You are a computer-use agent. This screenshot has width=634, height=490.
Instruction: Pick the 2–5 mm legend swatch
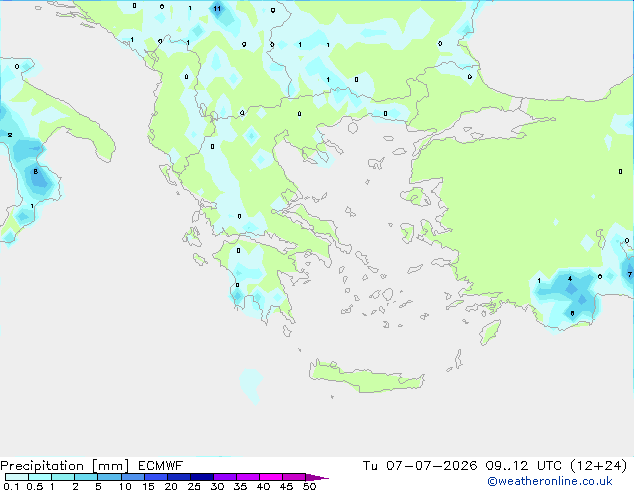click(86, 477)
